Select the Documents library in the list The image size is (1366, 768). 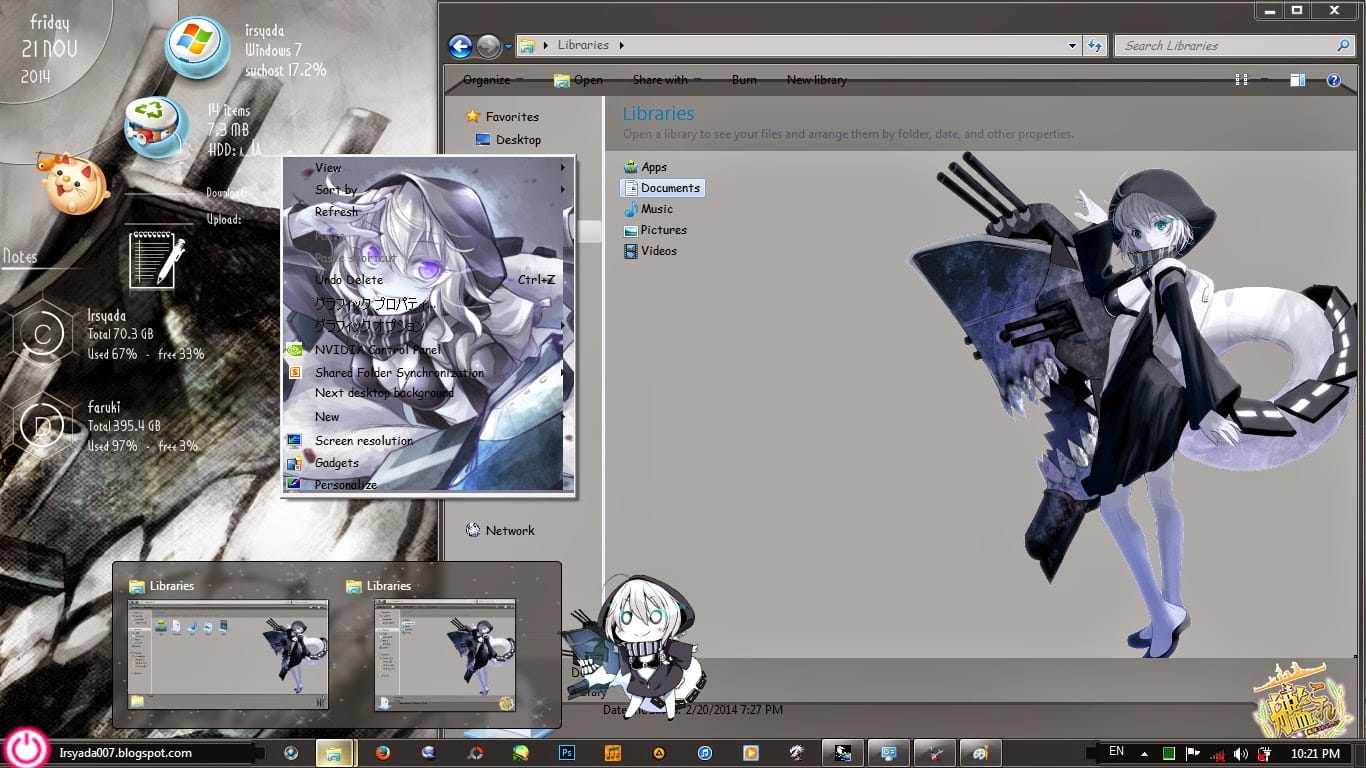pyautogui.click(x=670, y=188)
